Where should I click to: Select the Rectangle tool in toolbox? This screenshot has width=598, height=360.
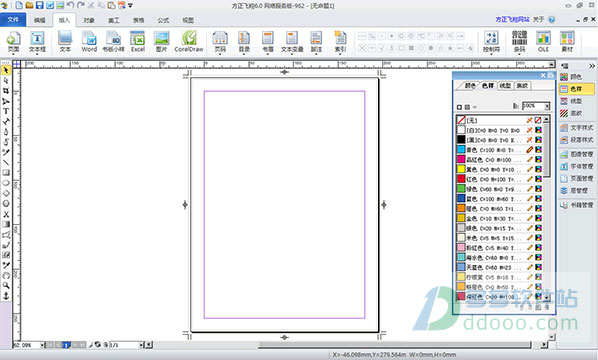click(x=6, y=173)
